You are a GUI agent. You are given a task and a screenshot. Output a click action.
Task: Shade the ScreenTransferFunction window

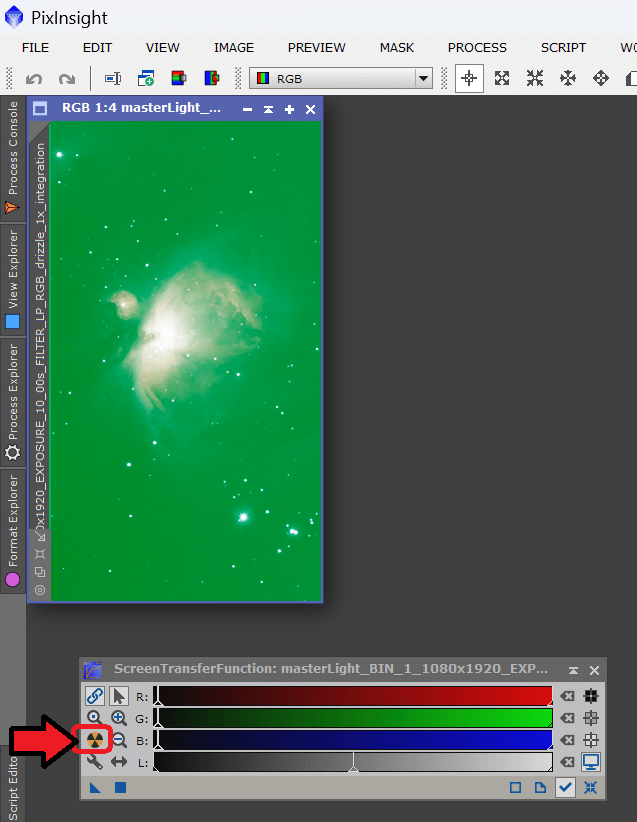pyautogui.click(x=574, y=670)
